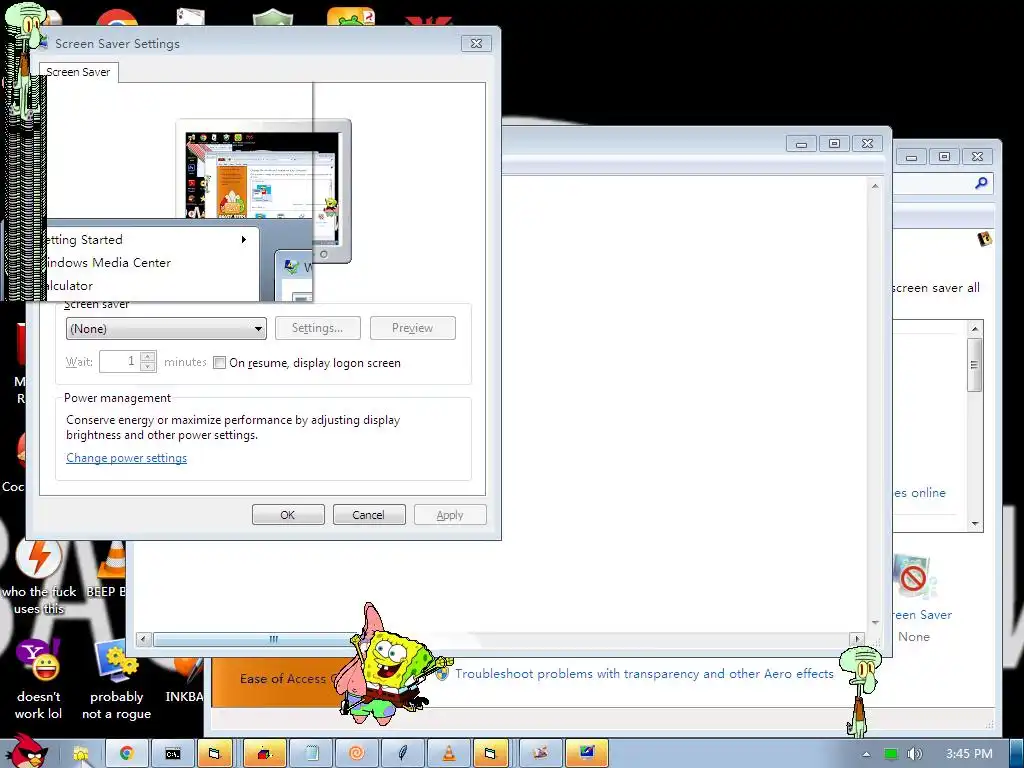1024x768 pixels.
Task: Open the 'who the fuck uses this' desktop icon
Action: (x=39, y=578)
